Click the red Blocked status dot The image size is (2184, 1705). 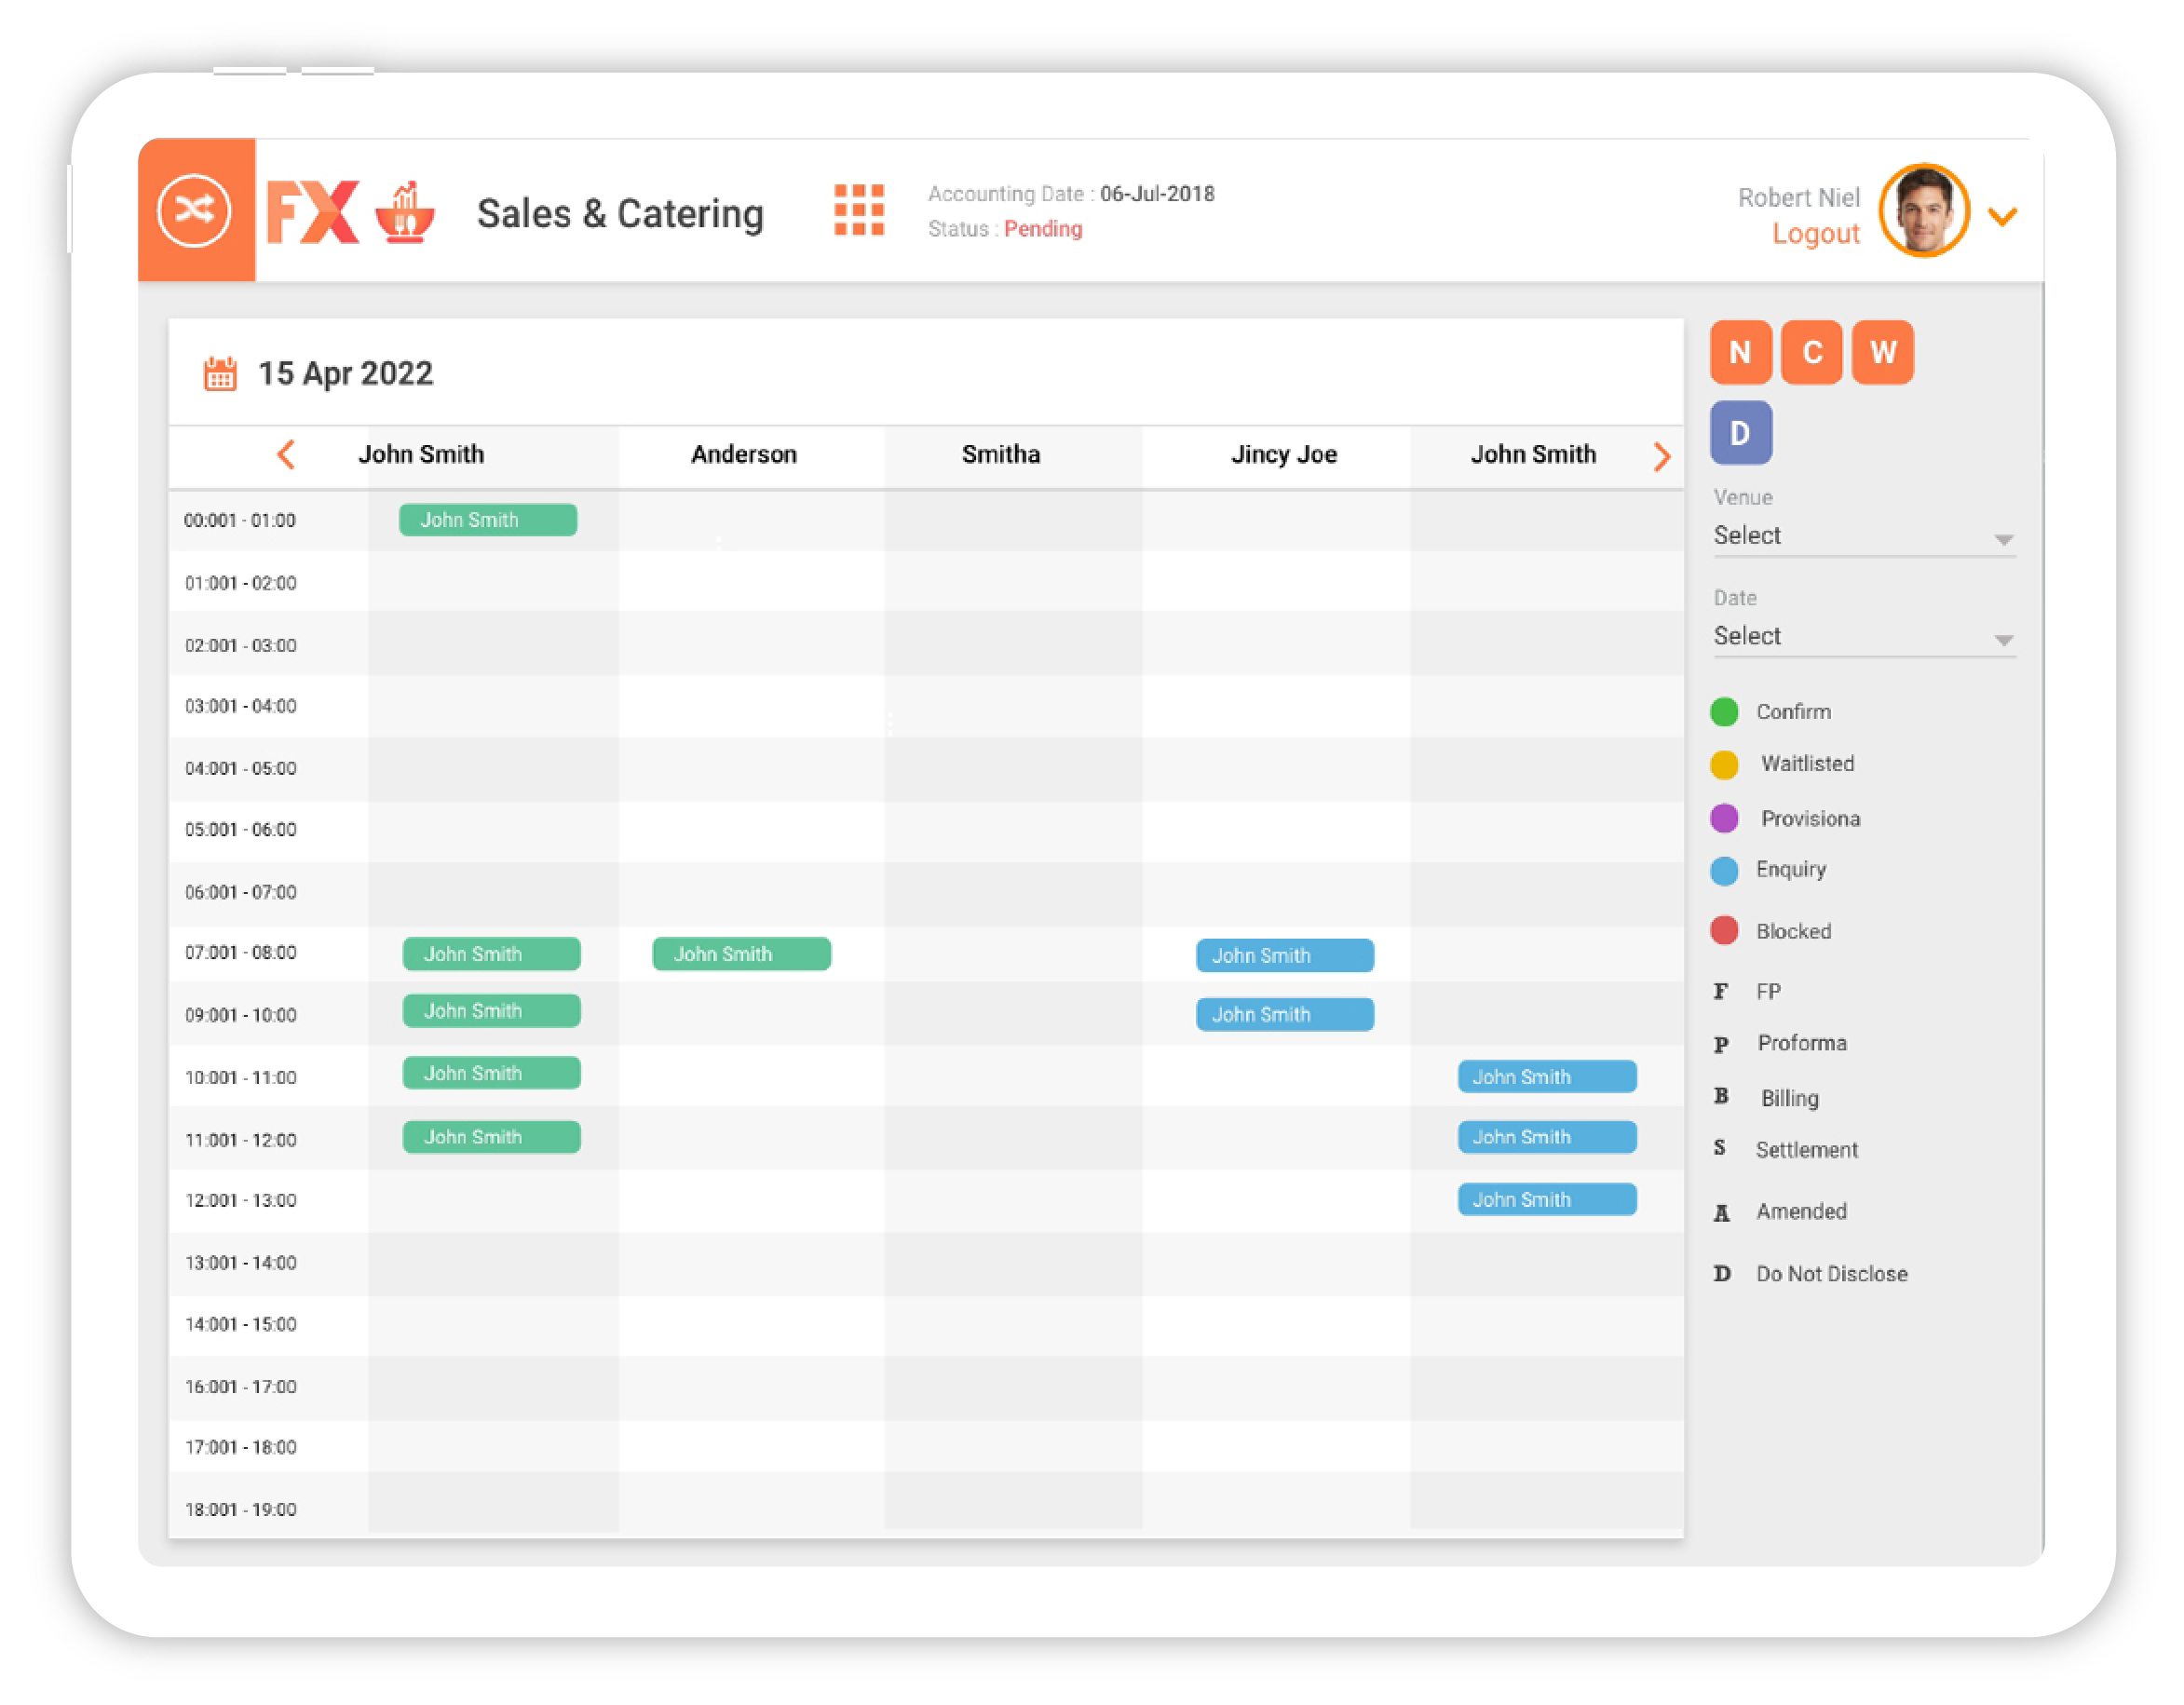click(x=1724, y=931)
